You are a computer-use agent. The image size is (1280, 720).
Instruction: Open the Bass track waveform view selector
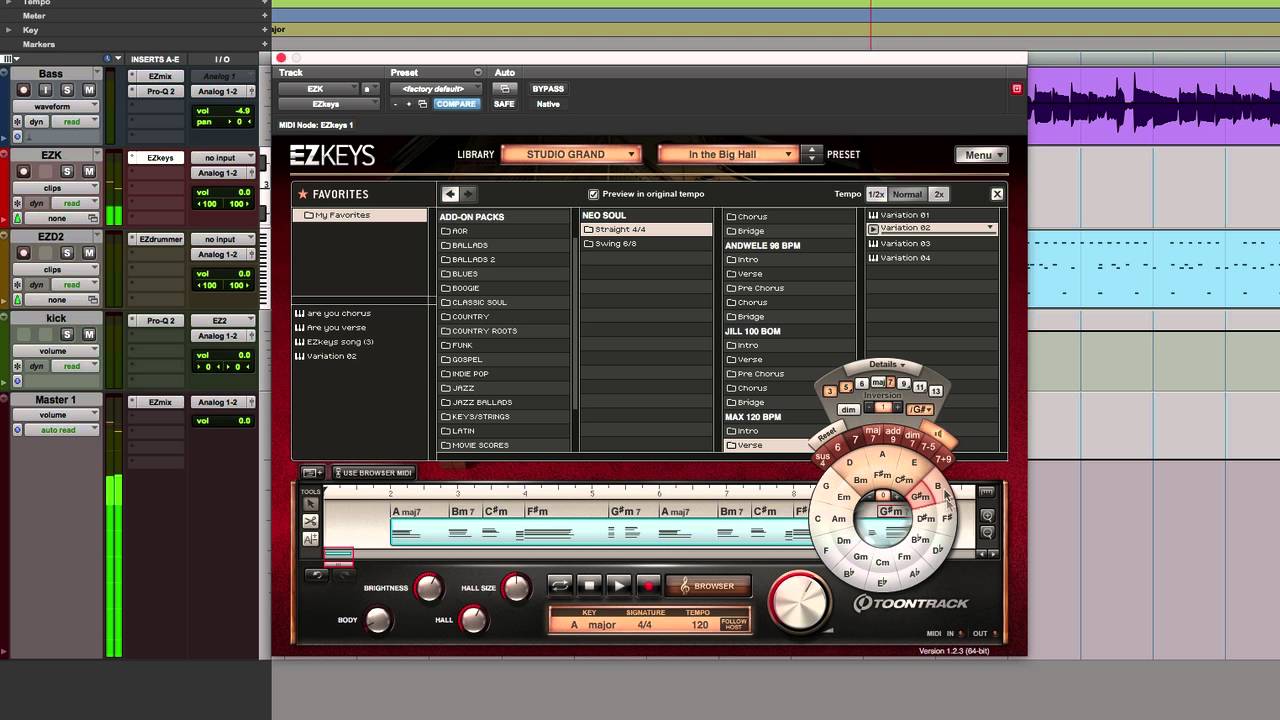click(56, 106)
